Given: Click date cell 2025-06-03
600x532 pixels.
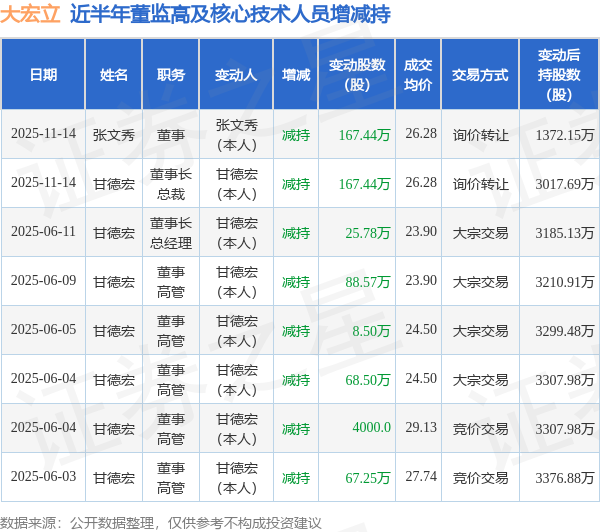Looking at the screenshot, I should point(43,477).
